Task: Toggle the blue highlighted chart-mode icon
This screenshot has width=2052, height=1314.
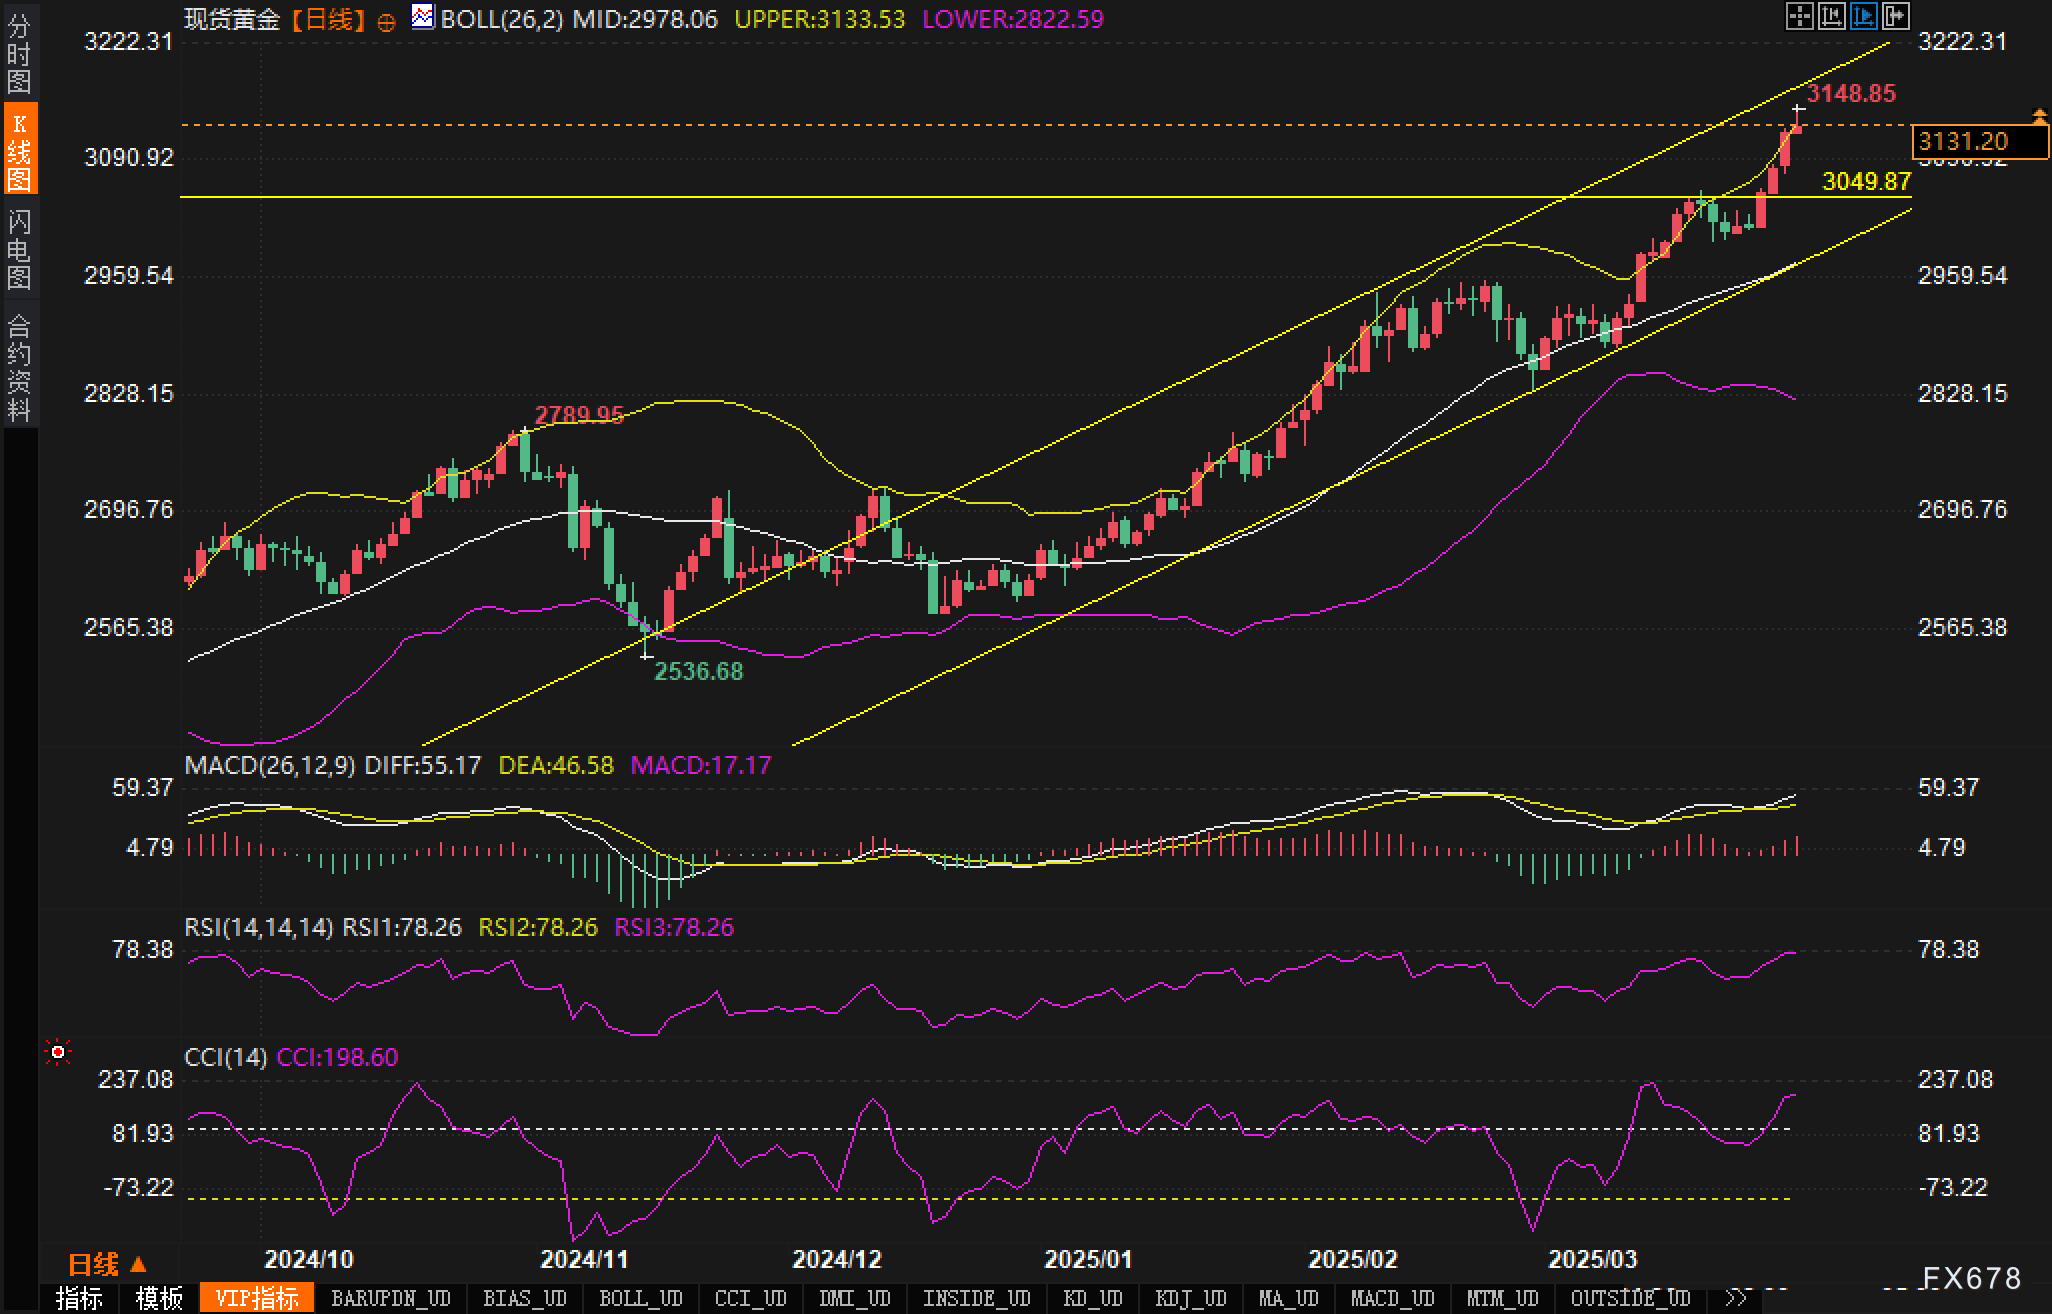Action: coord(1863,16)
